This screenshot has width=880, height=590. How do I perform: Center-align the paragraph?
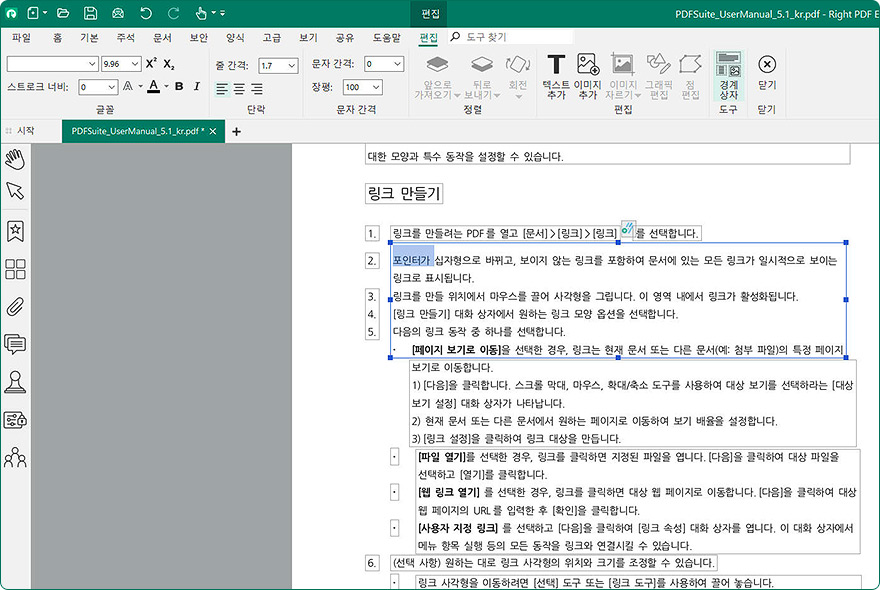(x=240, y=89)
